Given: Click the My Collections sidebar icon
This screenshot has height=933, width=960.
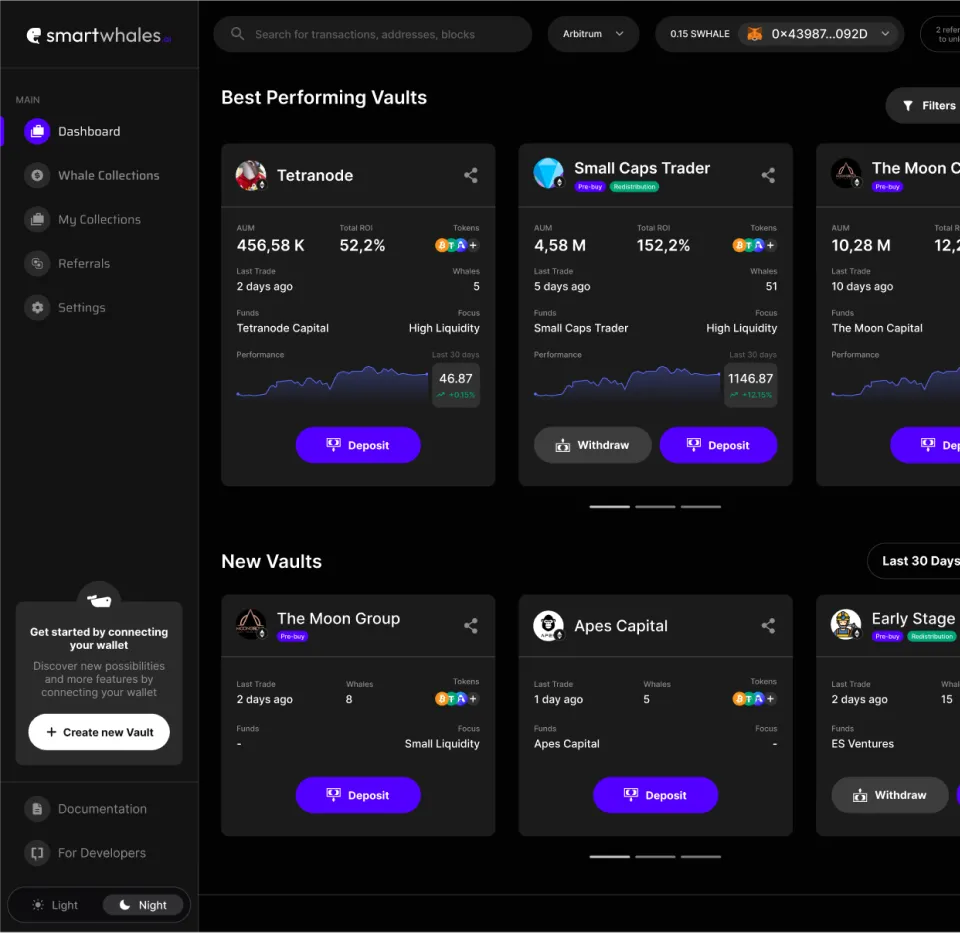Looking at the screenshot, I should pos(37,220).
